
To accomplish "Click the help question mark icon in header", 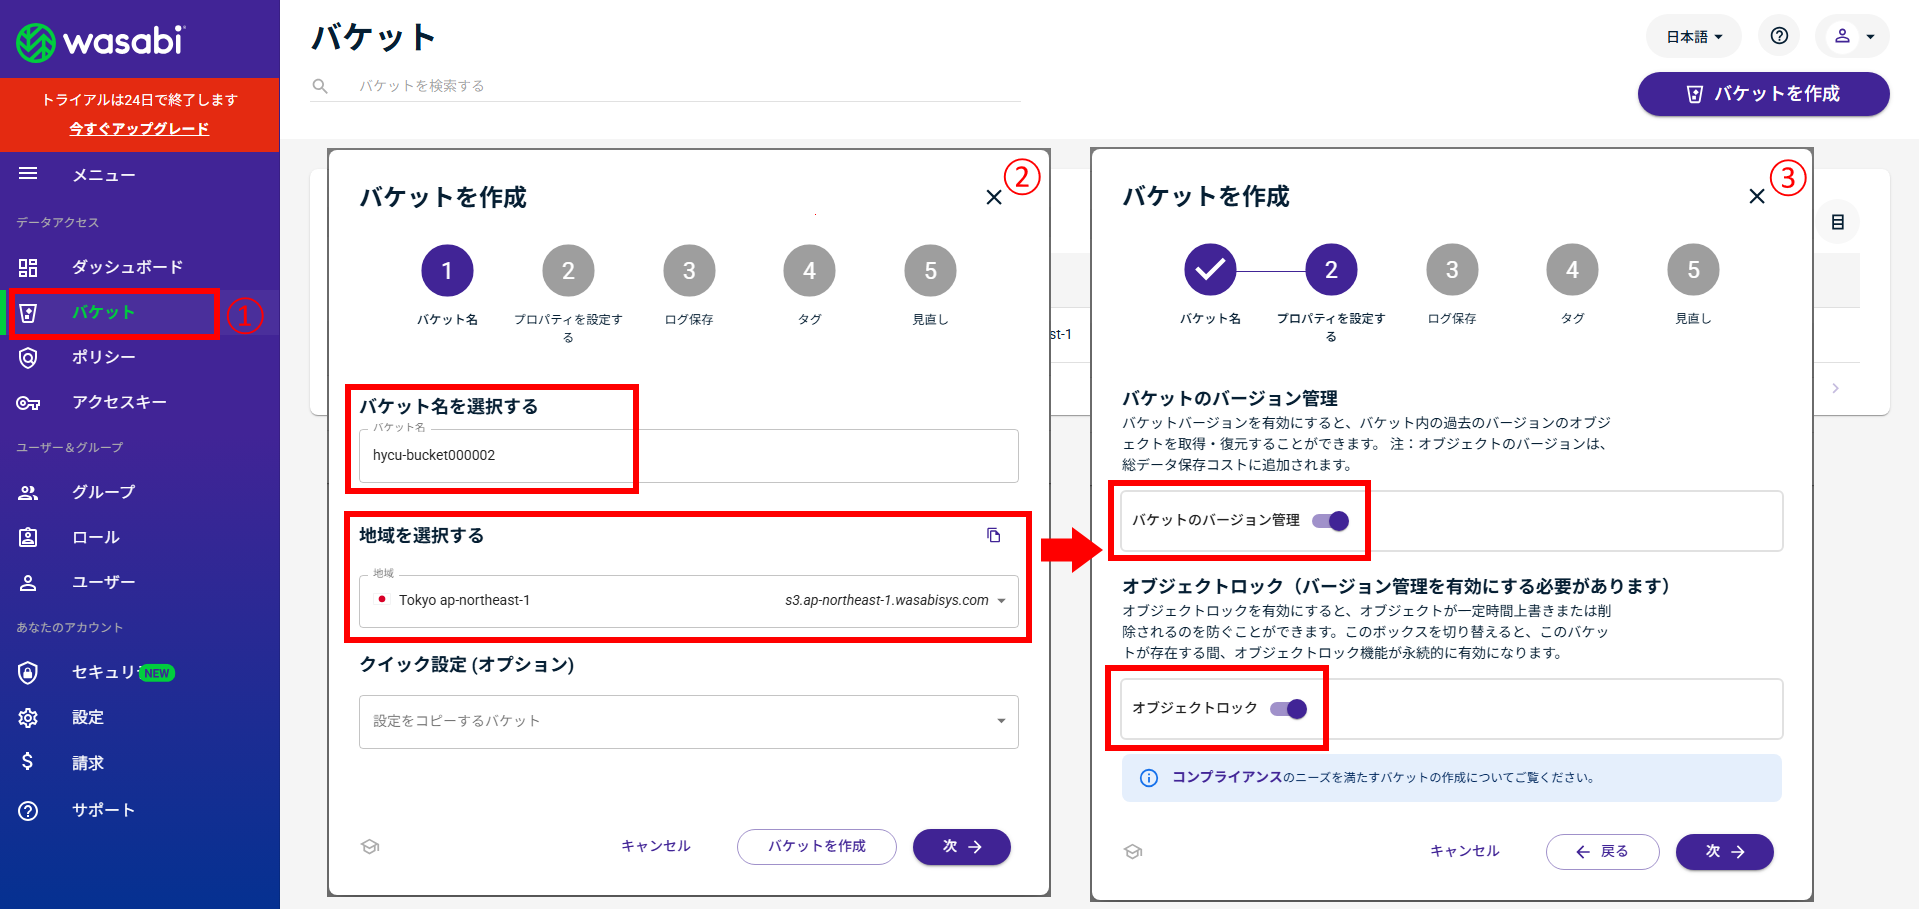I will click(1779, 36).
